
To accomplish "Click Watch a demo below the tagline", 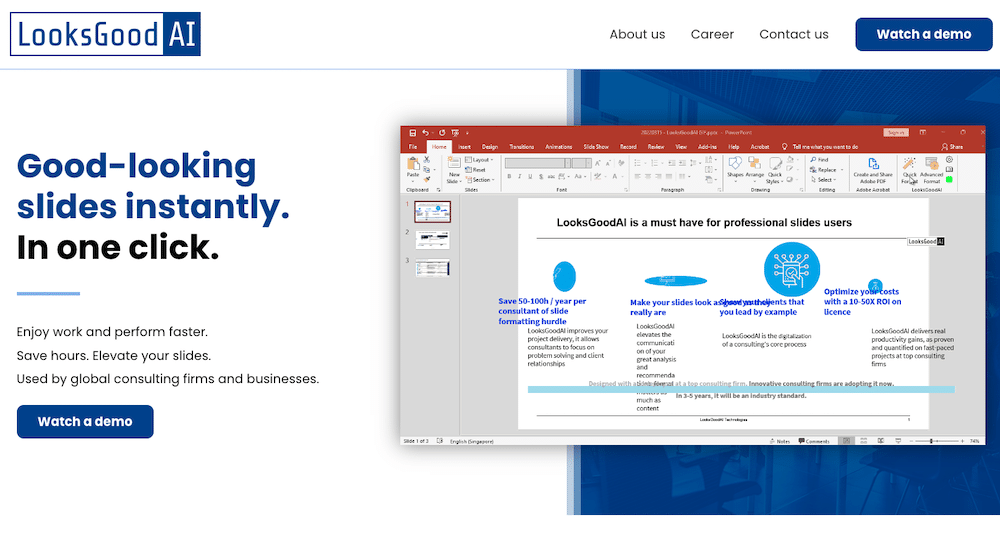I will pyautogui.click(x=85, y=422).
